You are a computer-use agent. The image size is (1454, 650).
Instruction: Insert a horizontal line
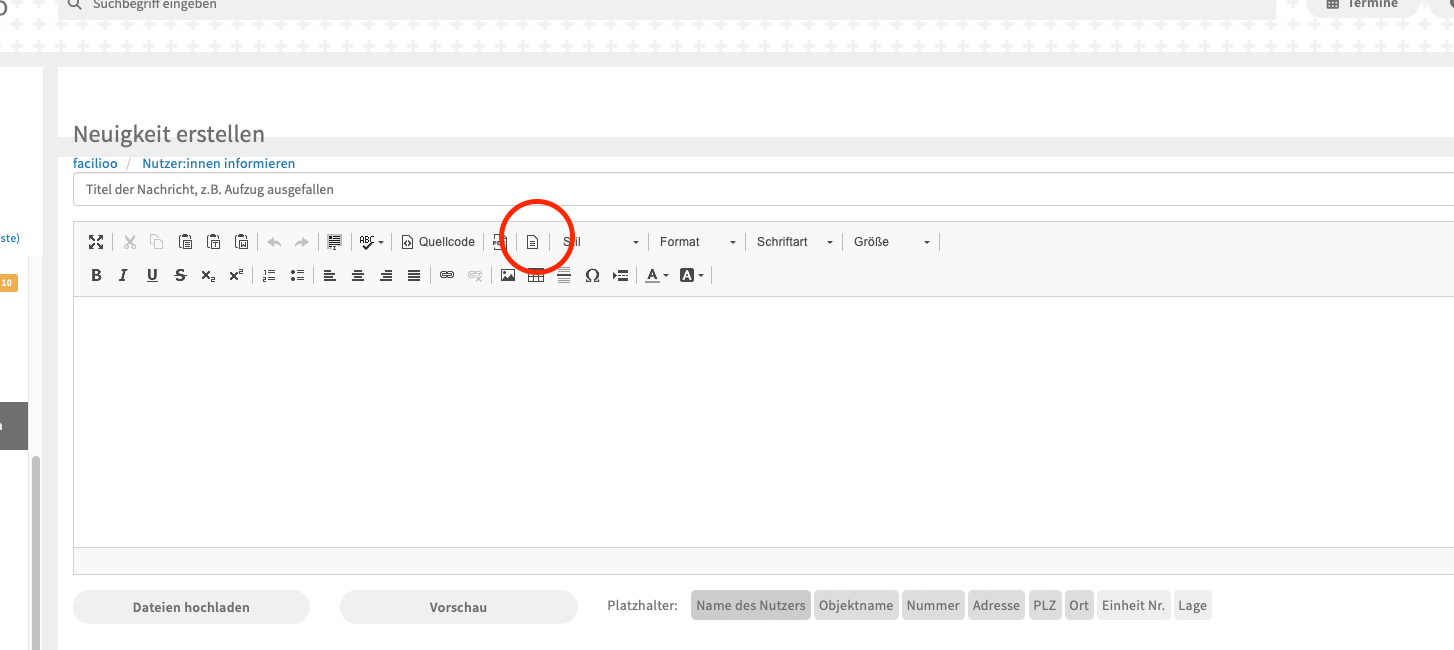(564, 276)
